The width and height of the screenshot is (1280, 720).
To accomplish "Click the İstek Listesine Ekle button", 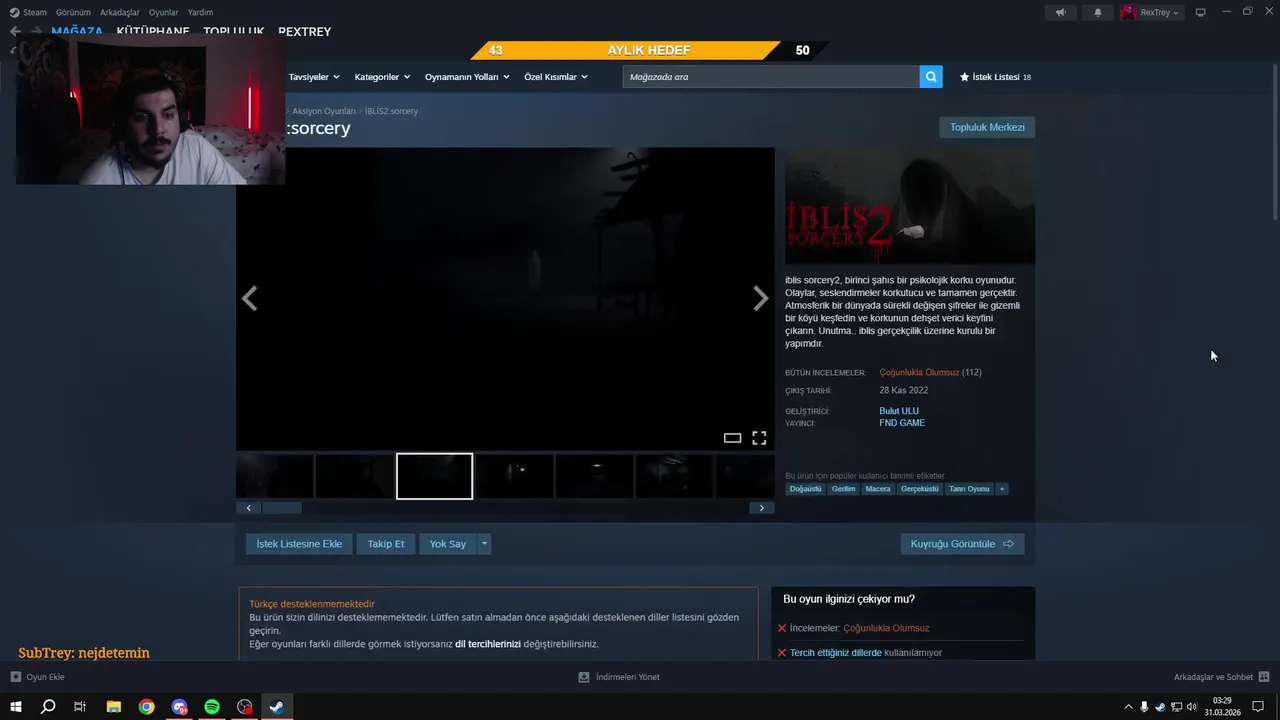I will pos(299,544).
